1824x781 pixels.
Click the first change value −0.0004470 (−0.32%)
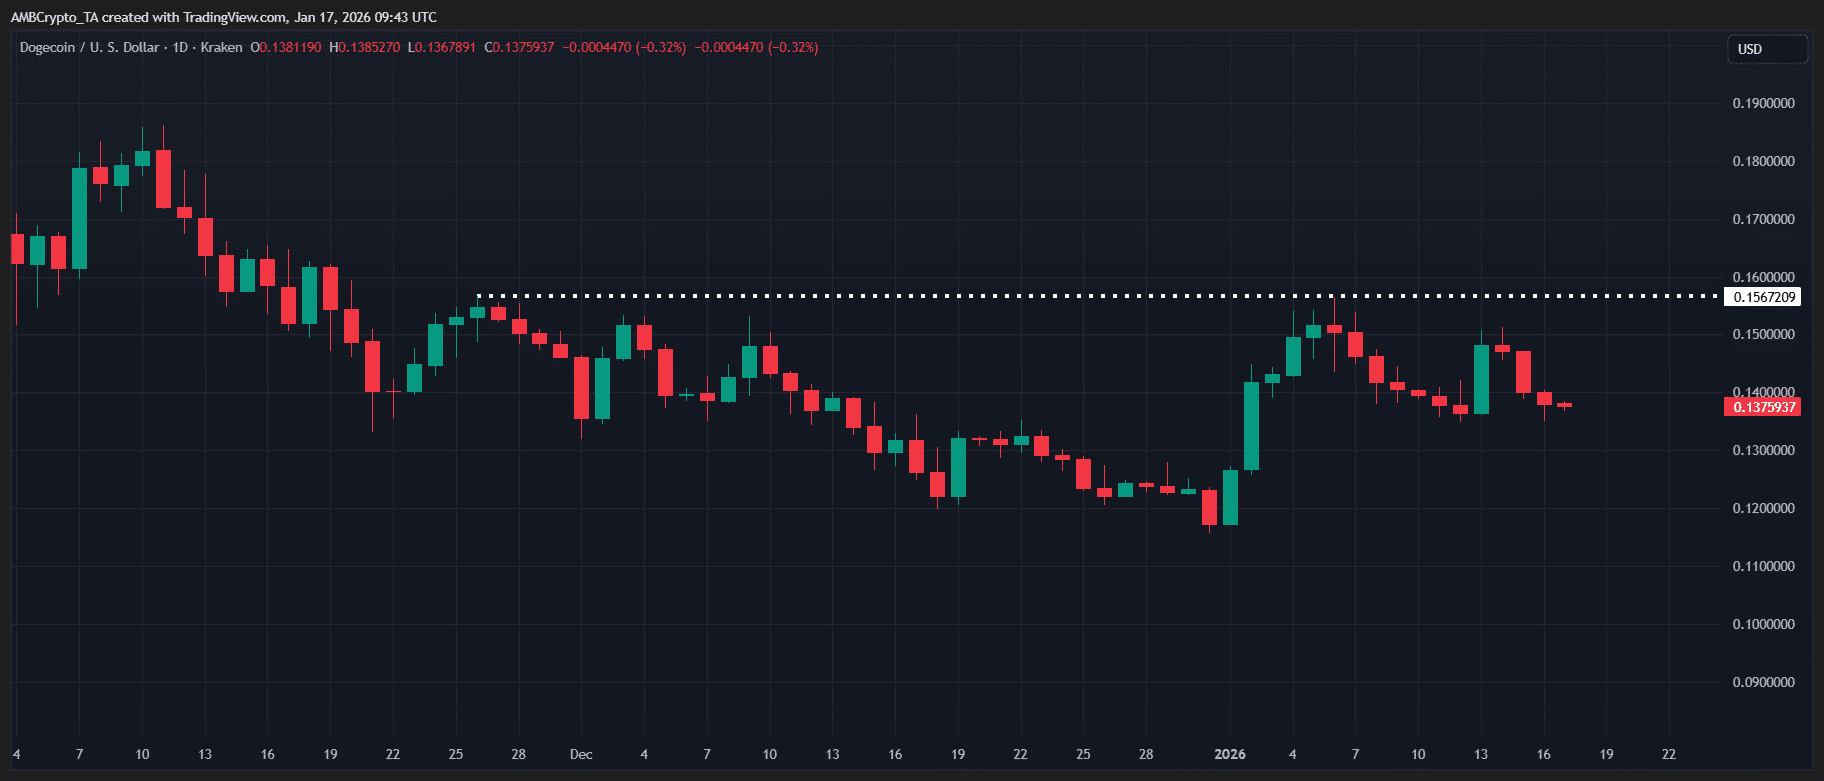pyautogui.click(x=625, y=47)
